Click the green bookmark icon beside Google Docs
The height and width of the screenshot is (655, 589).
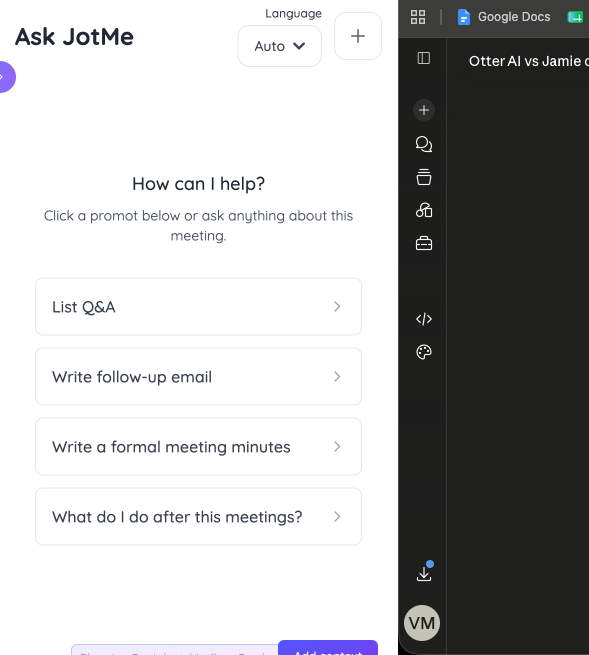point(575,17)
